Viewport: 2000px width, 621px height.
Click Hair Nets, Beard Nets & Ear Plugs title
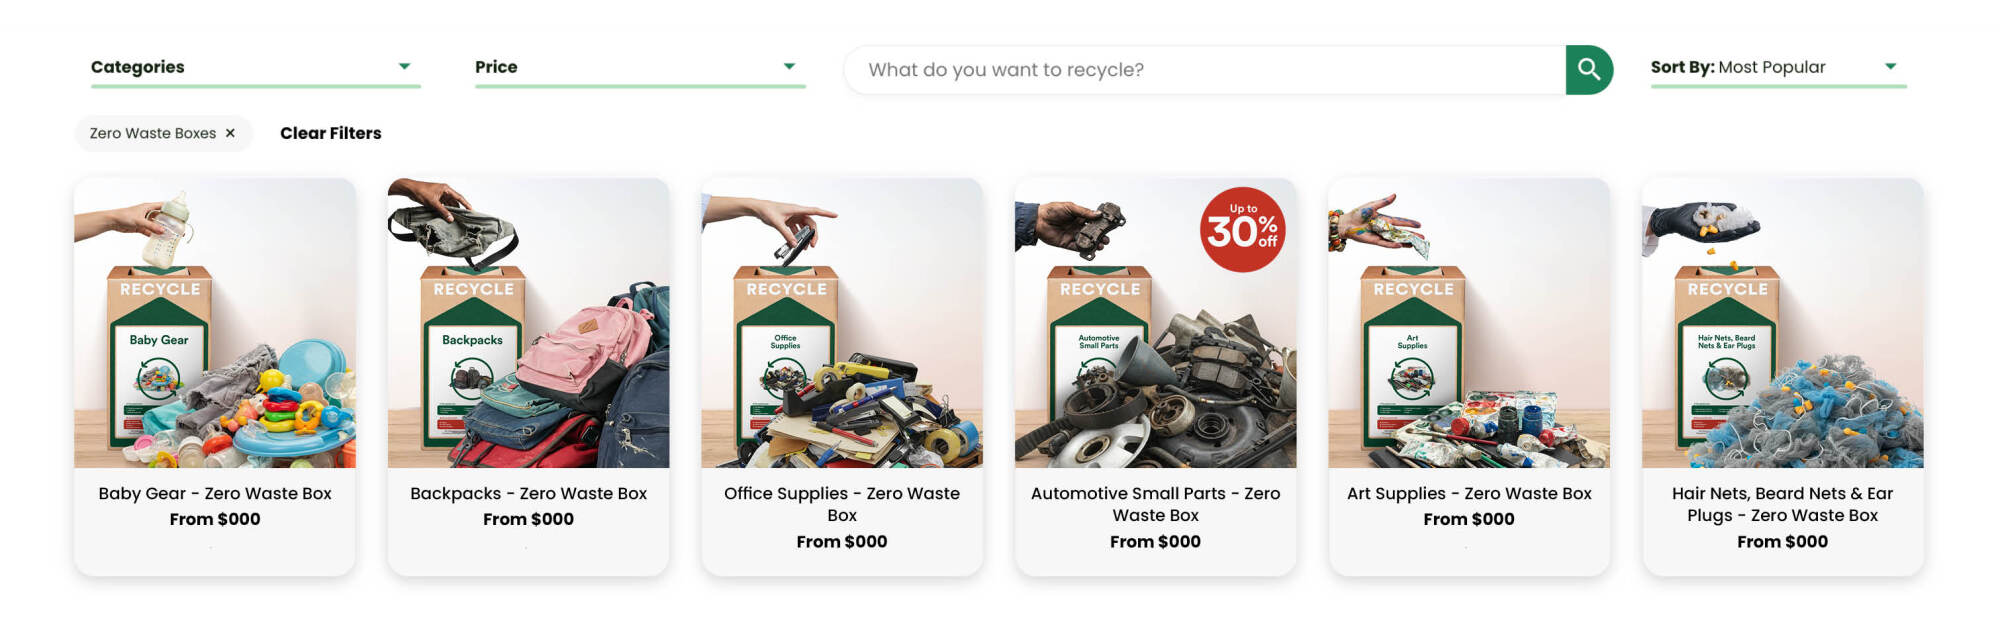click(x=1782, y=504)
